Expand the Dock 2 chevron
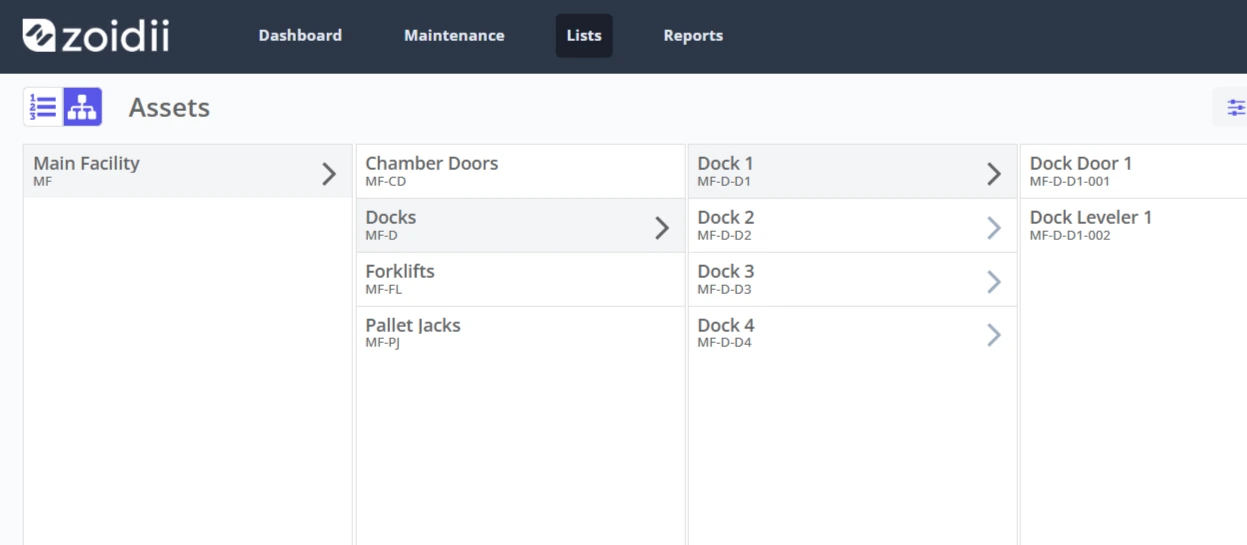The height and width of the screenshot is (545, 1247). tap(993, 227)
